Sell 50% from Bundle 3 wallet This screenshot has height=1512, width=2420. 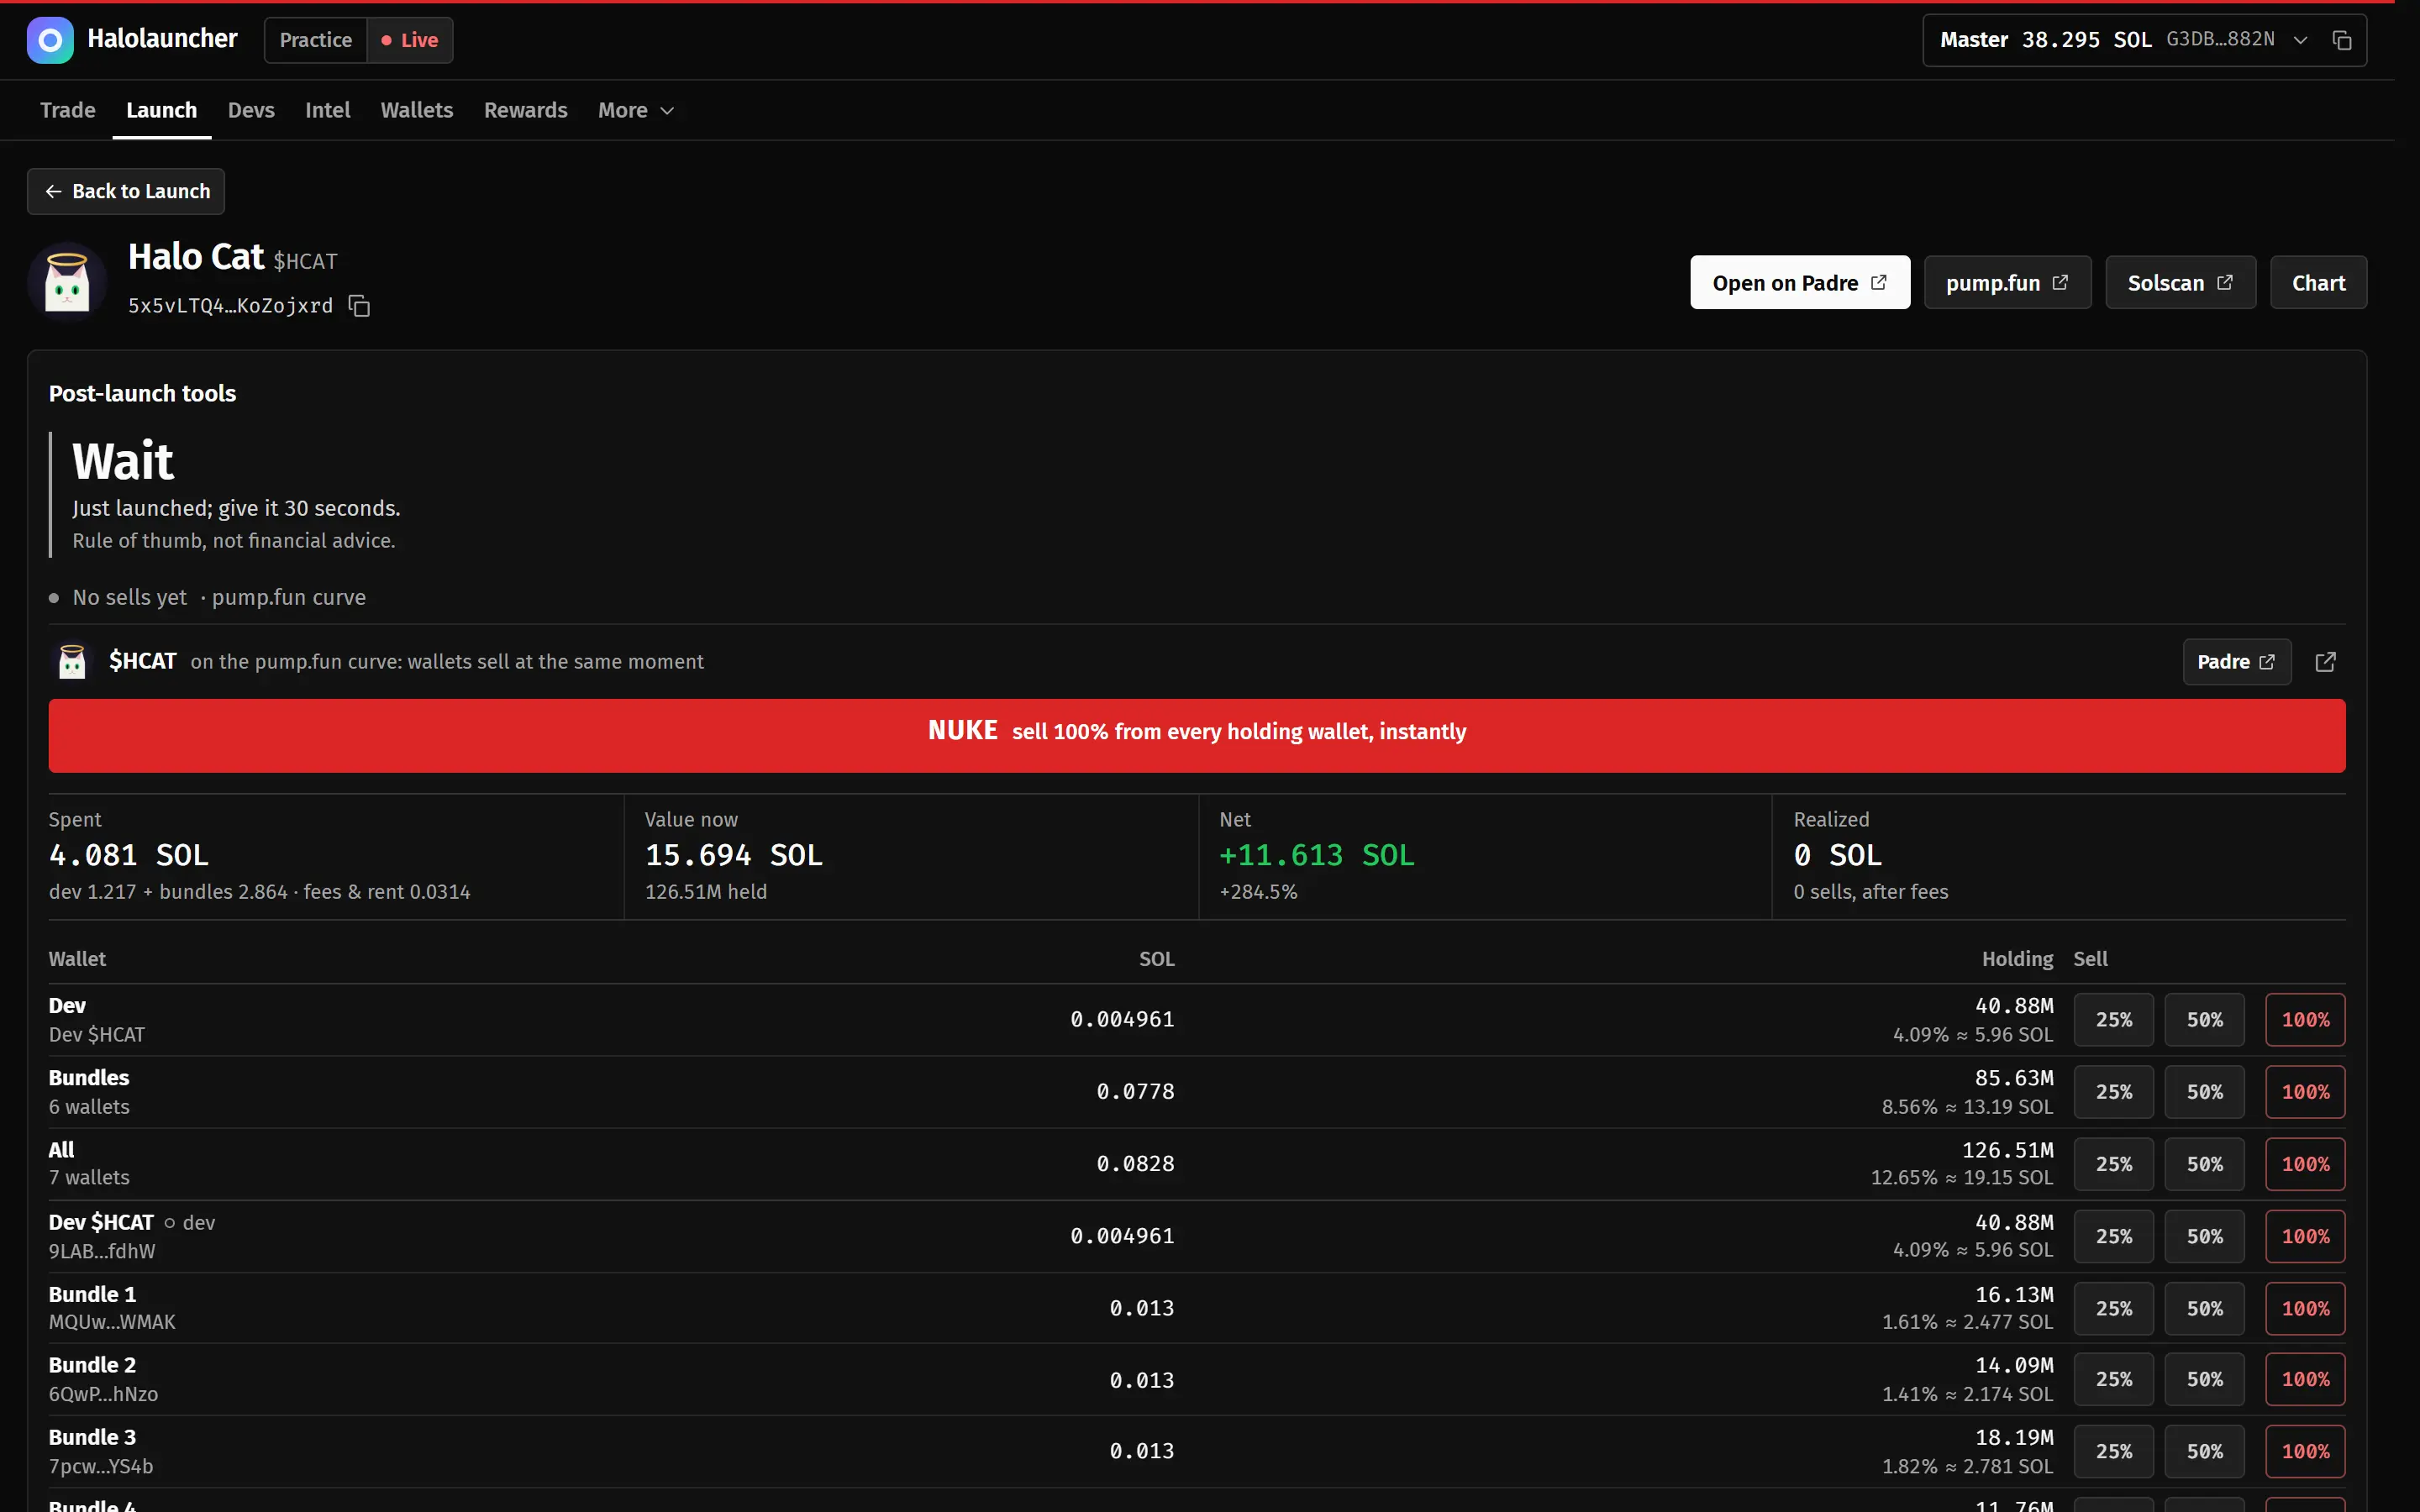(x=2204, y=1451)
